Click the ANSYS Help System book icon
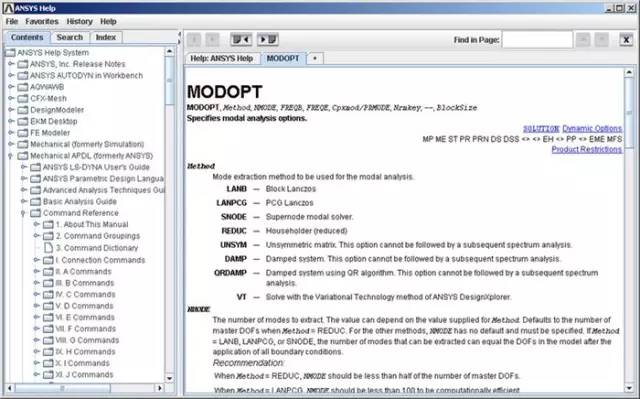Image resolution: width=640 pixels, height=399 pixels. [x=10, y=53]
